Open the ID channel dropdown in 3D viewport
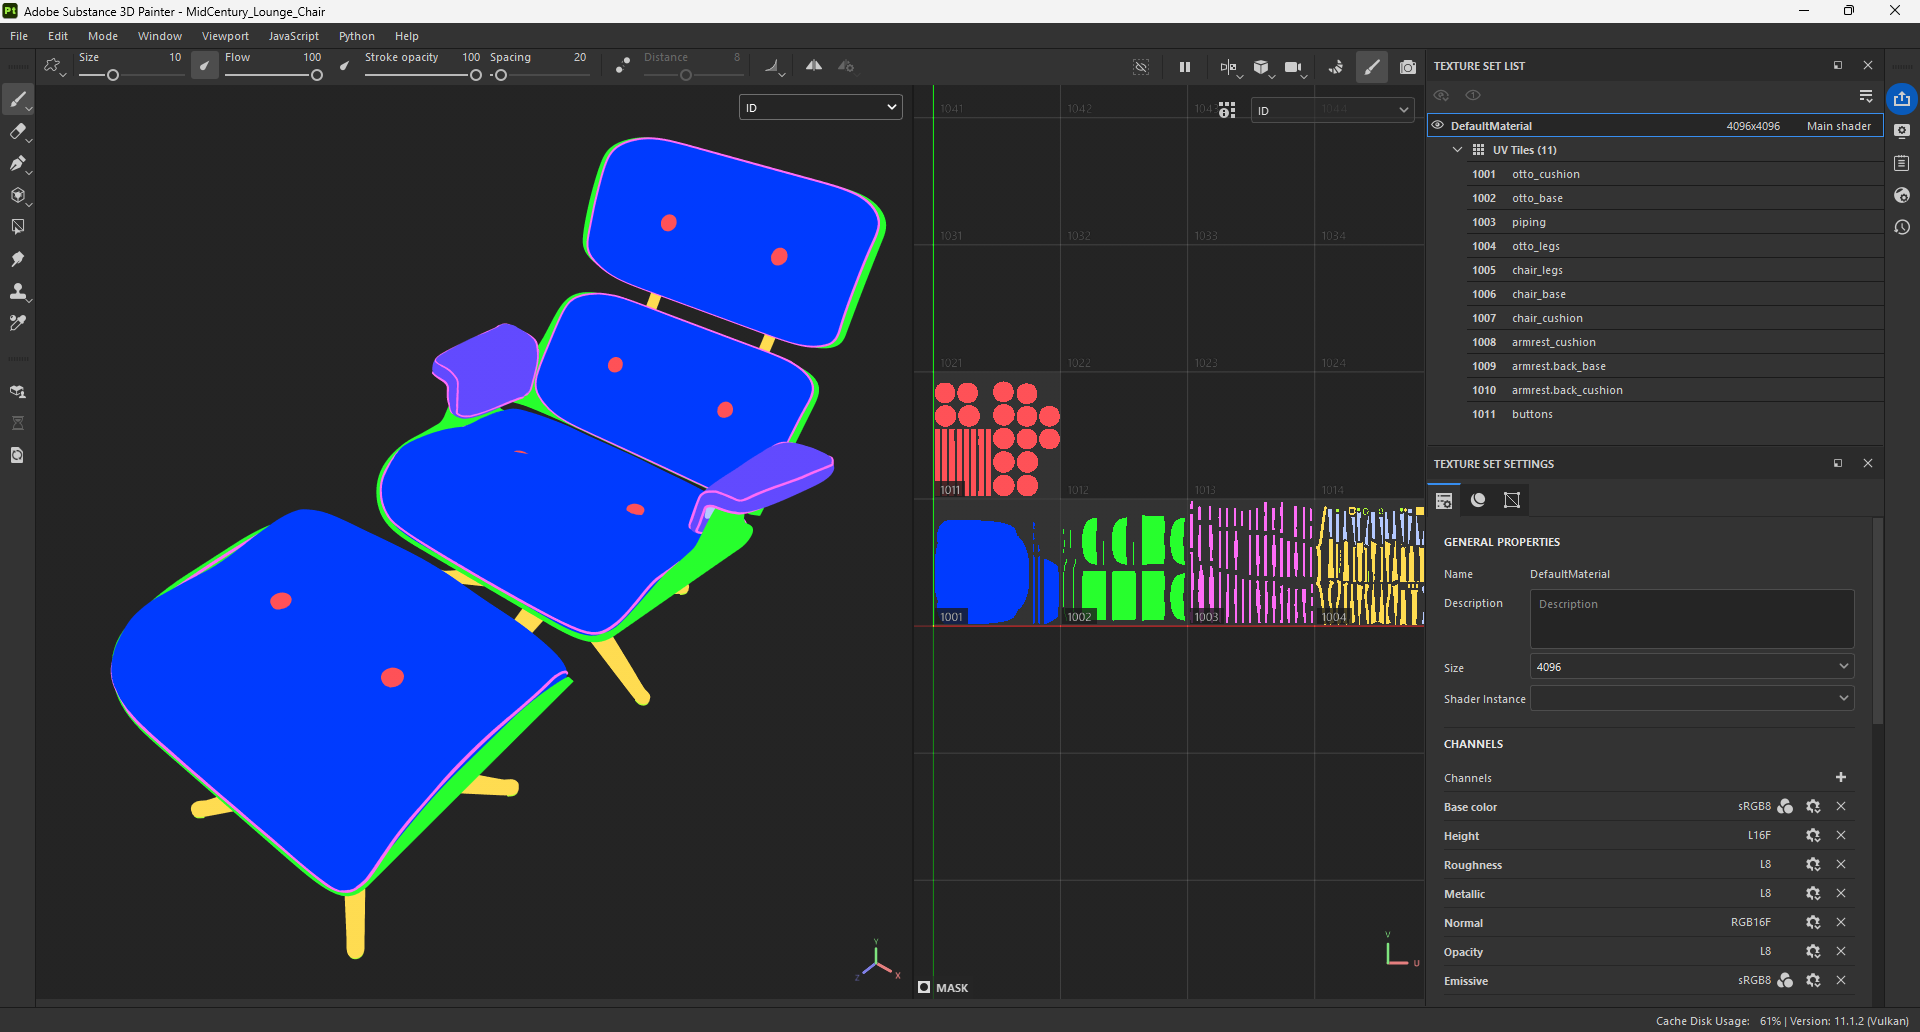The height and width of the screenshot is (1032, 1920). 820,107
